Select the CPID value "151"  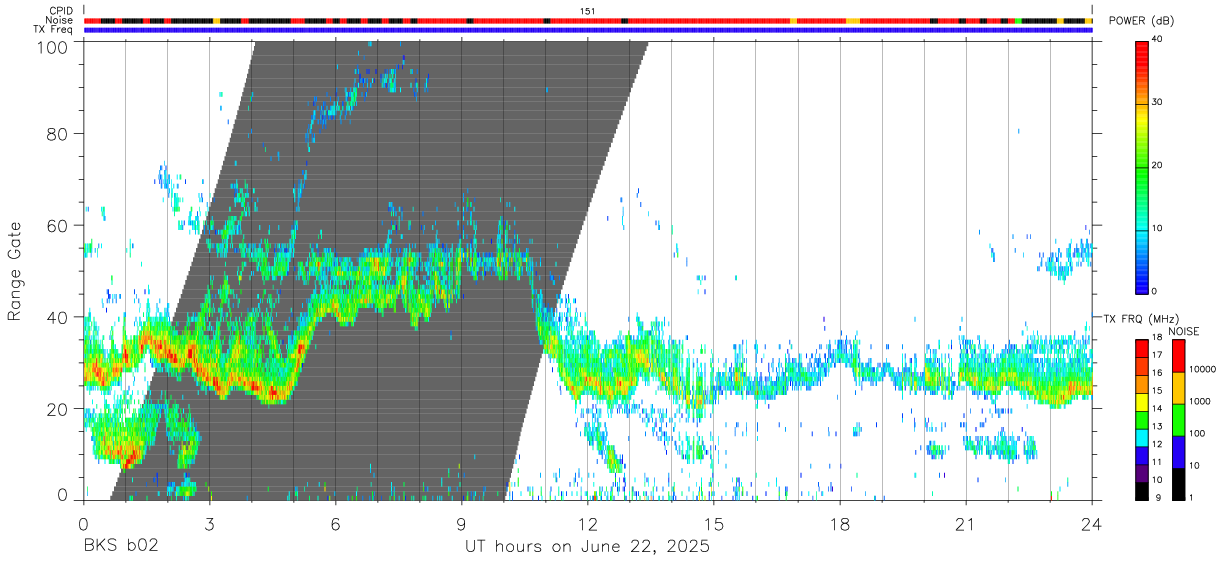pyautogui.click(x=587, y=11)
